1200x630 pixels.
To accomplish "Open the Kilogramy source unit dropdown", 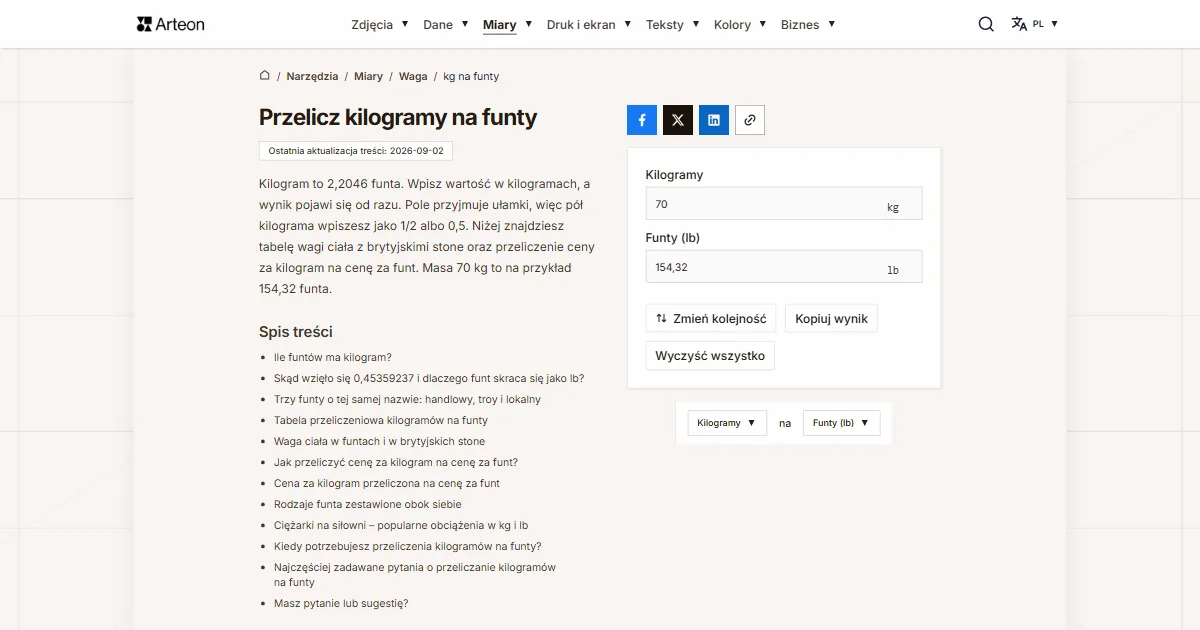I will coord(727,423).
